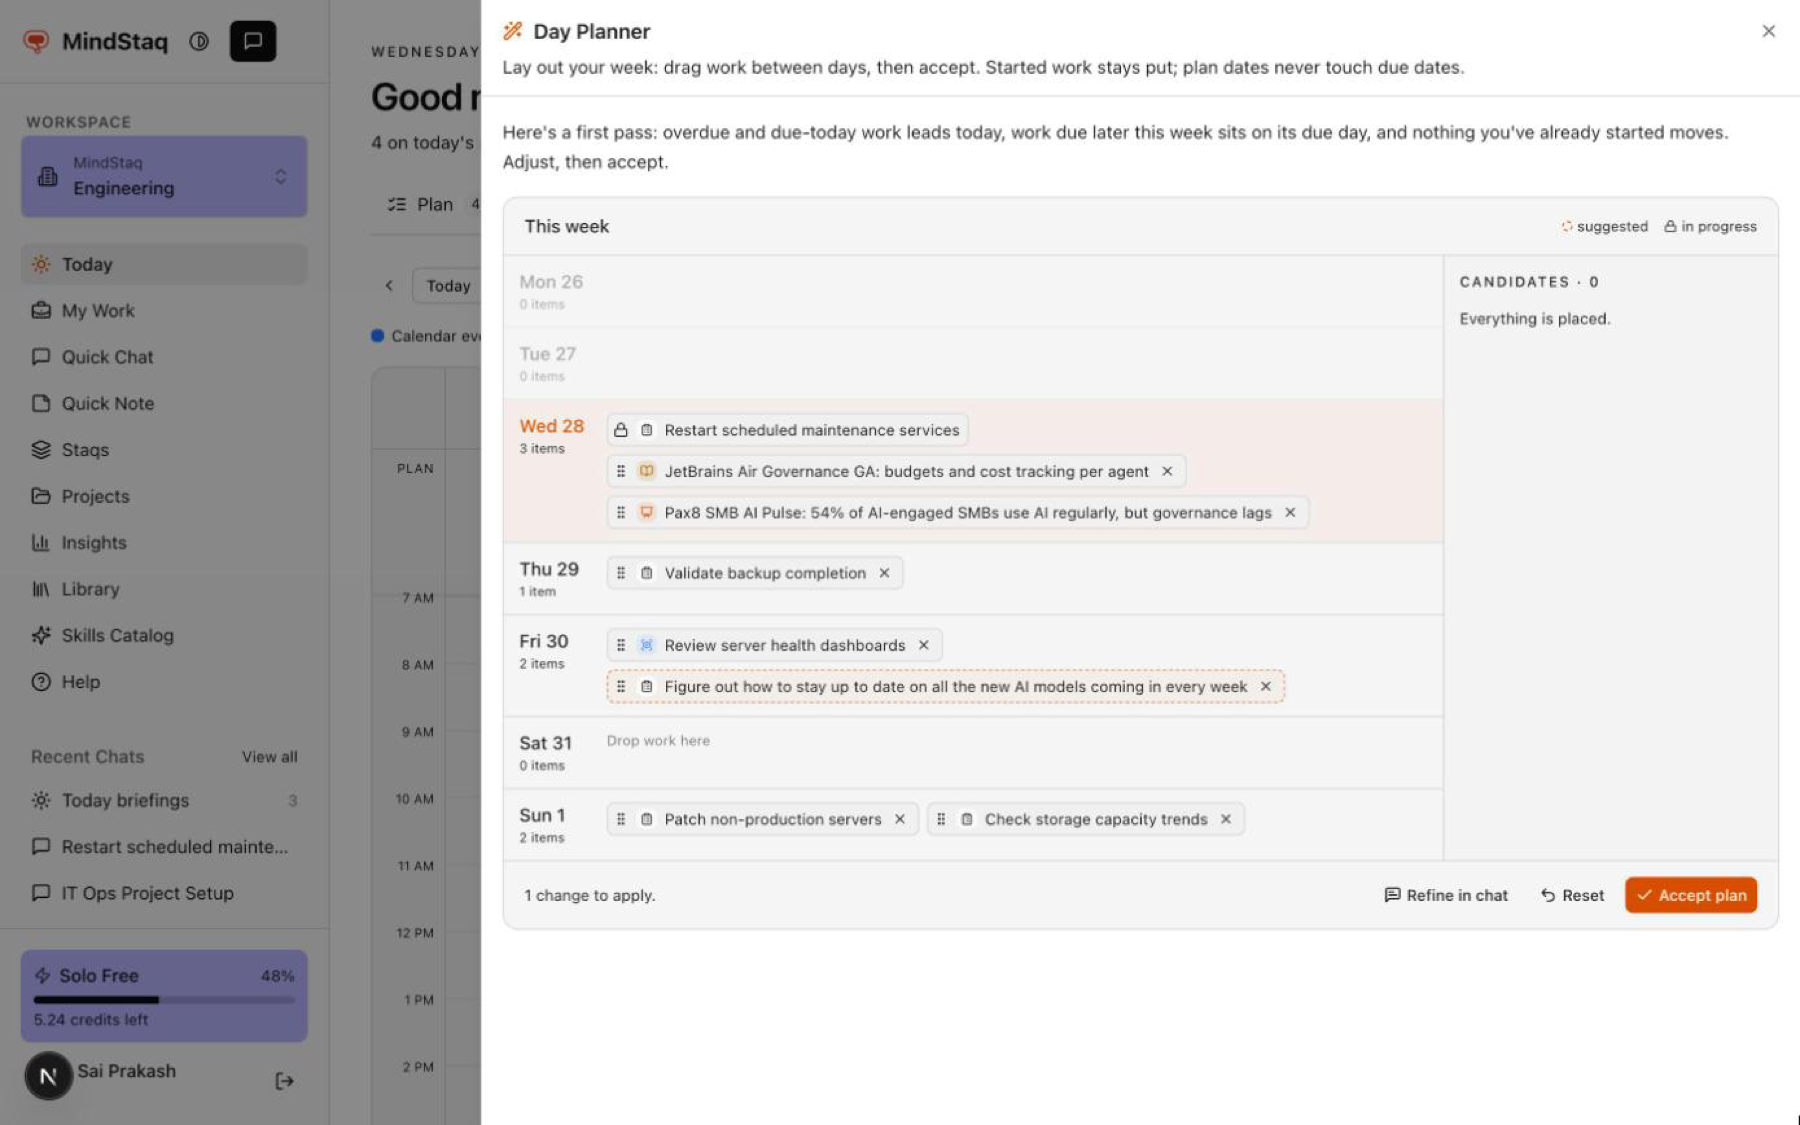Open Quick Chat from sidebar
1800x1125 pixels.
point(164,357)
